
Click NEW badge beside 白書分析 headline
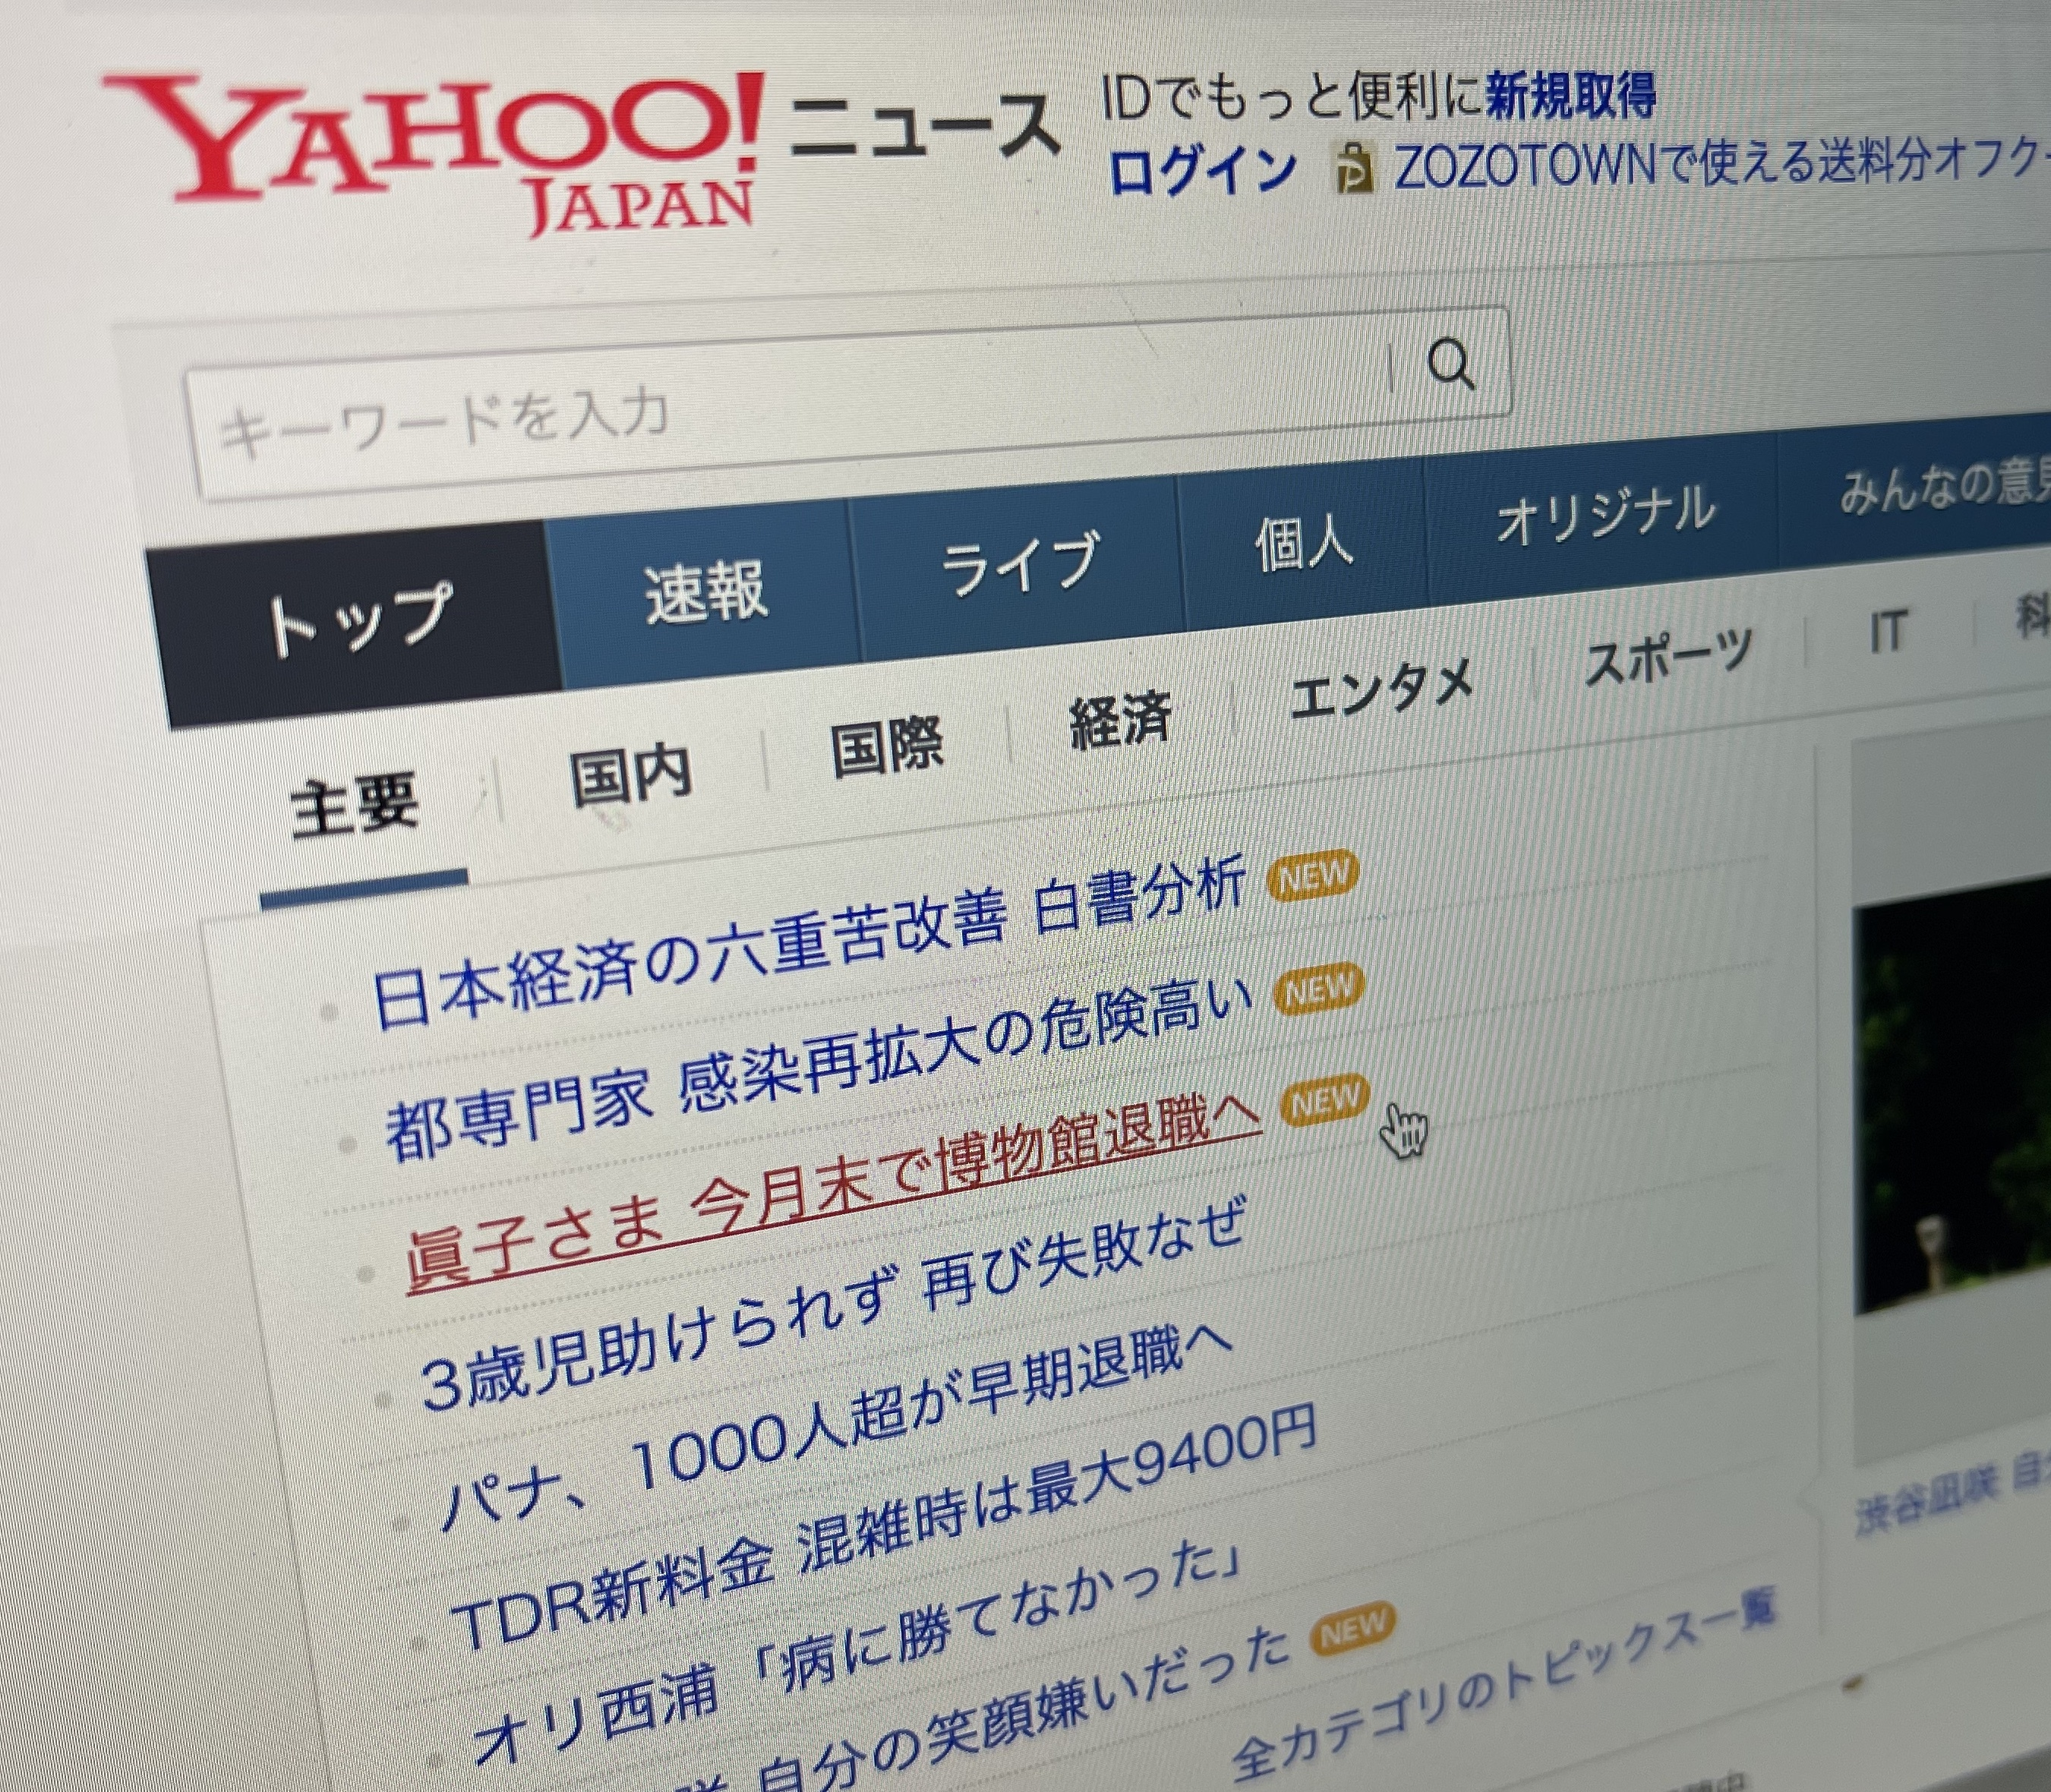[1312, 877]
